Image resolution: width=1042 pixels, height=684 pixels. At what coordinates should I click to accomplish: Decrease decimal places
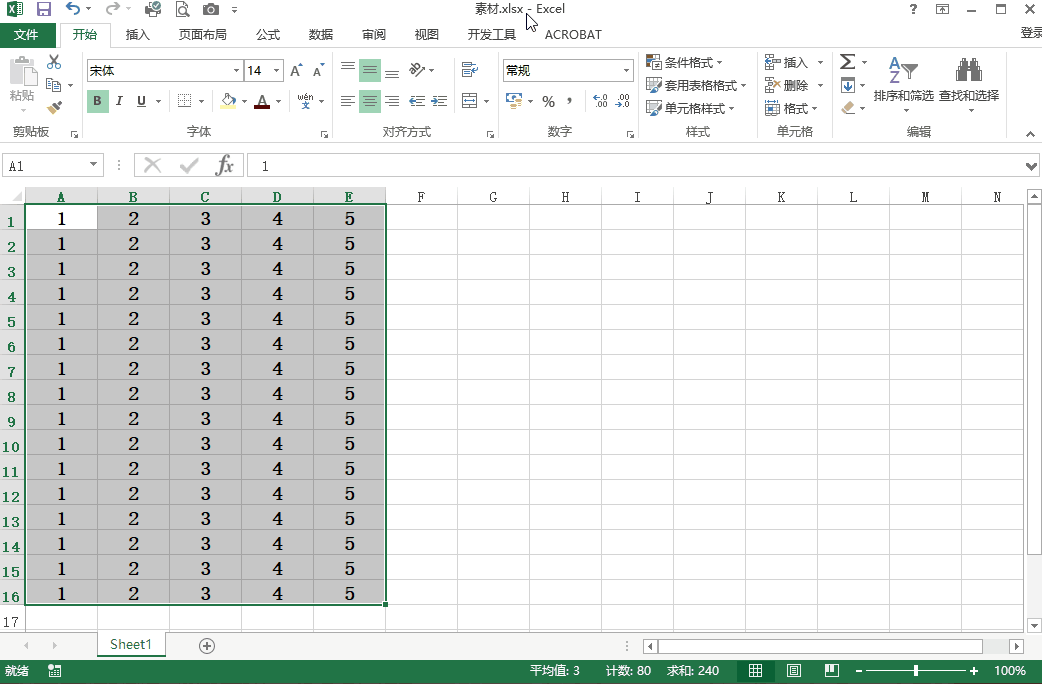pos(623,101)
